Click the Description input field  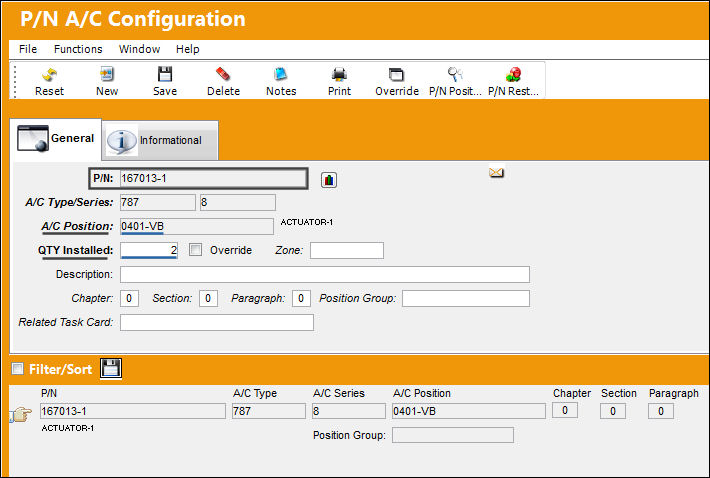pos(325,274)
